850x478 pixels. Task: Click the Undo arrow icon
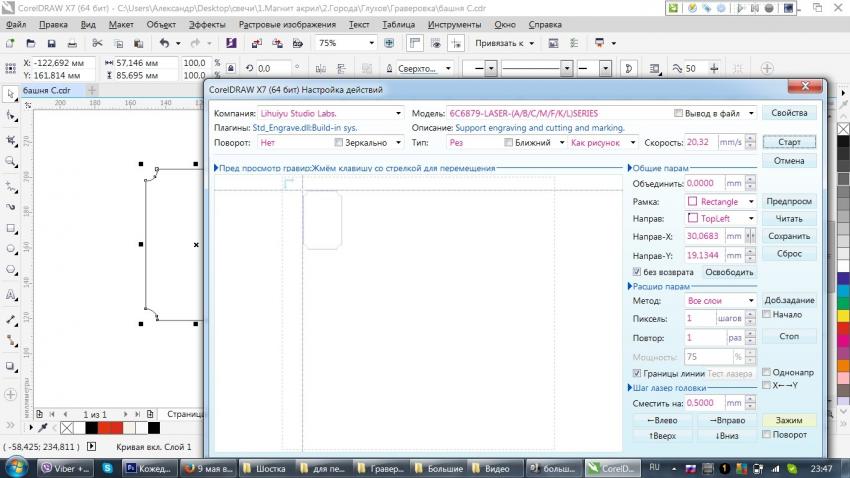(x=164, y=44)
